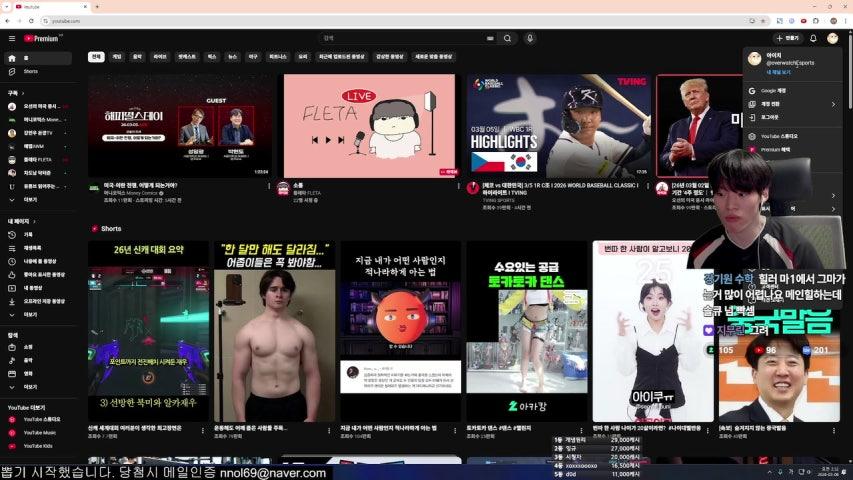Choose 로그아웃 in account menu
853x480 pixels.
(x=770, y=116)
